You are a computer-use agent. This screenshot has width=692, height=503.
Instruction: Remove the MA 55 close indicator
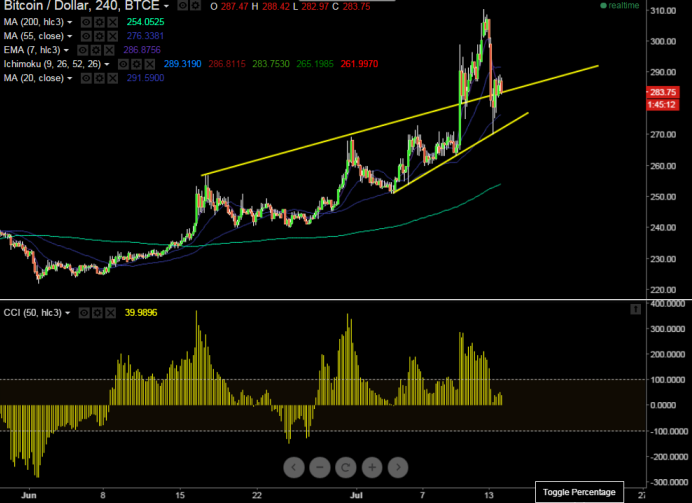(x=113, y=36)
